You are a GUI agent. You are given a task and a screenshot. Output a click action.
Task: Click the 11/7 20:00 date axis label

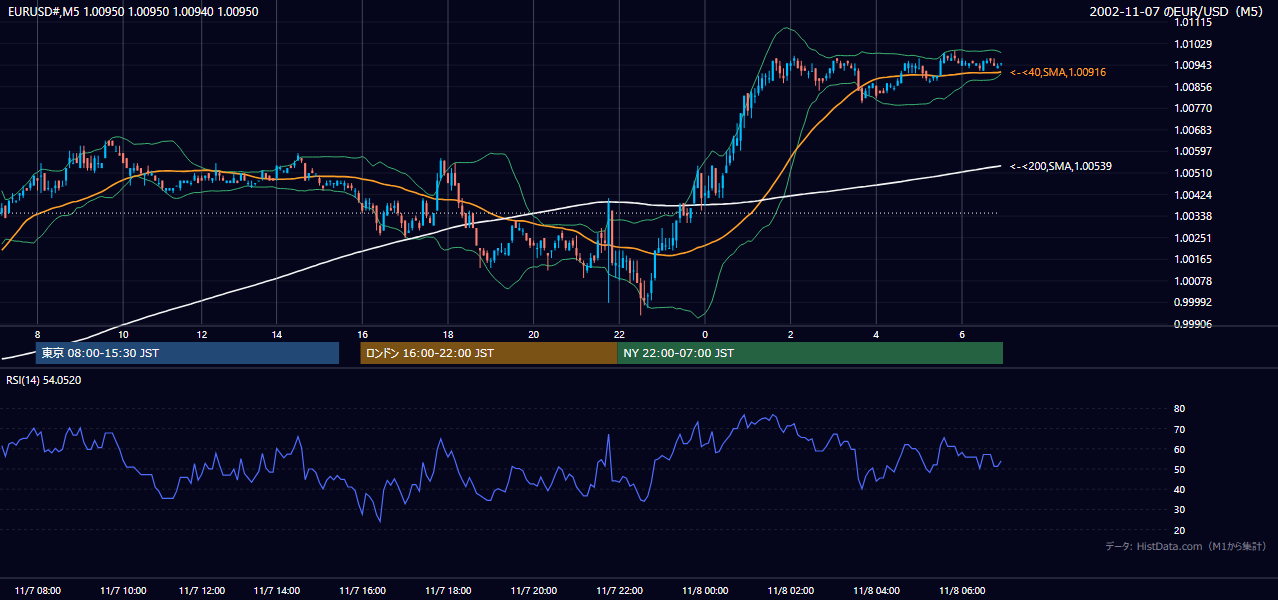(533, 591)
